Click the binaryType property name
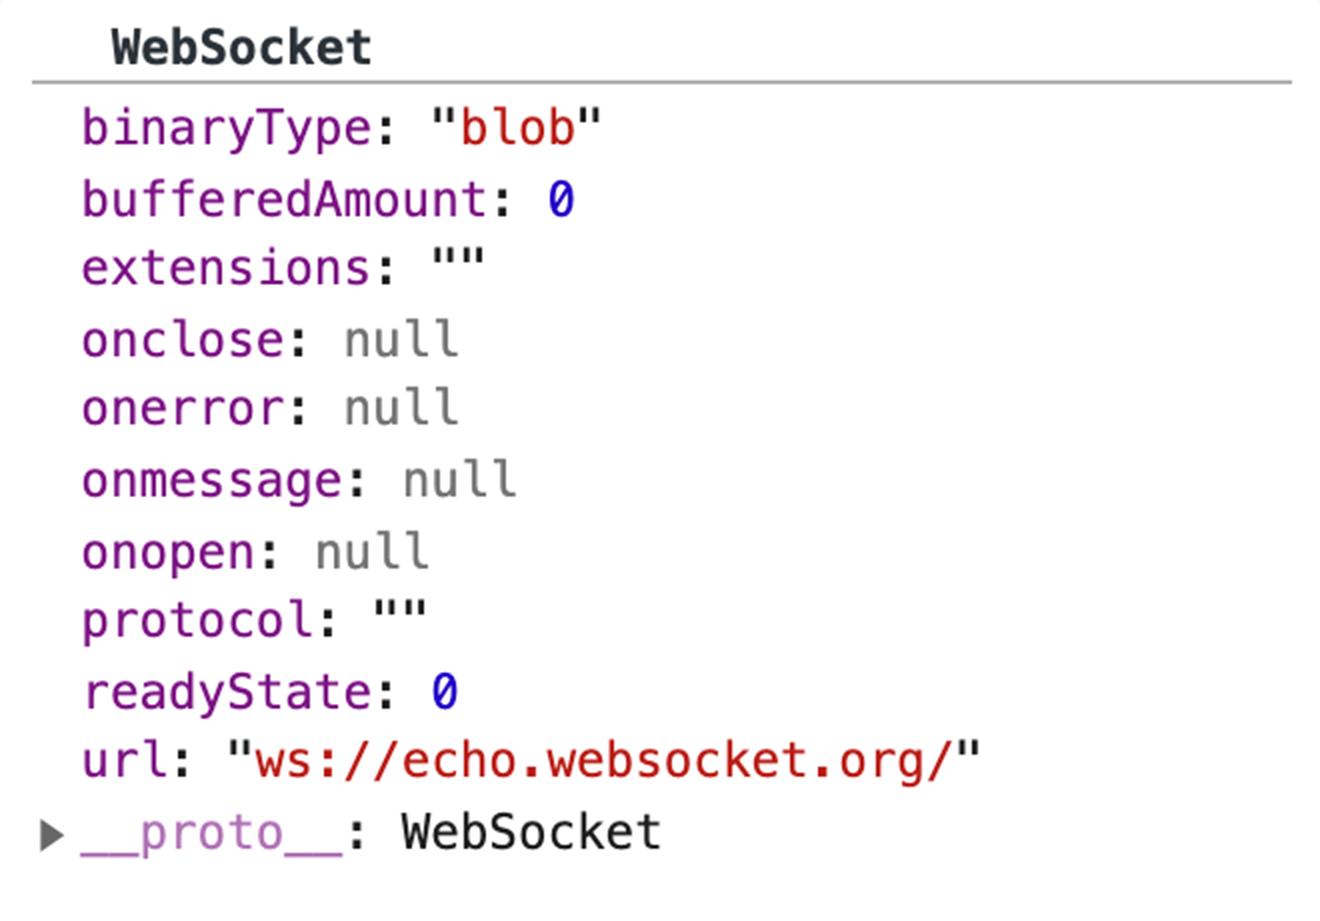 pos(200,126)
